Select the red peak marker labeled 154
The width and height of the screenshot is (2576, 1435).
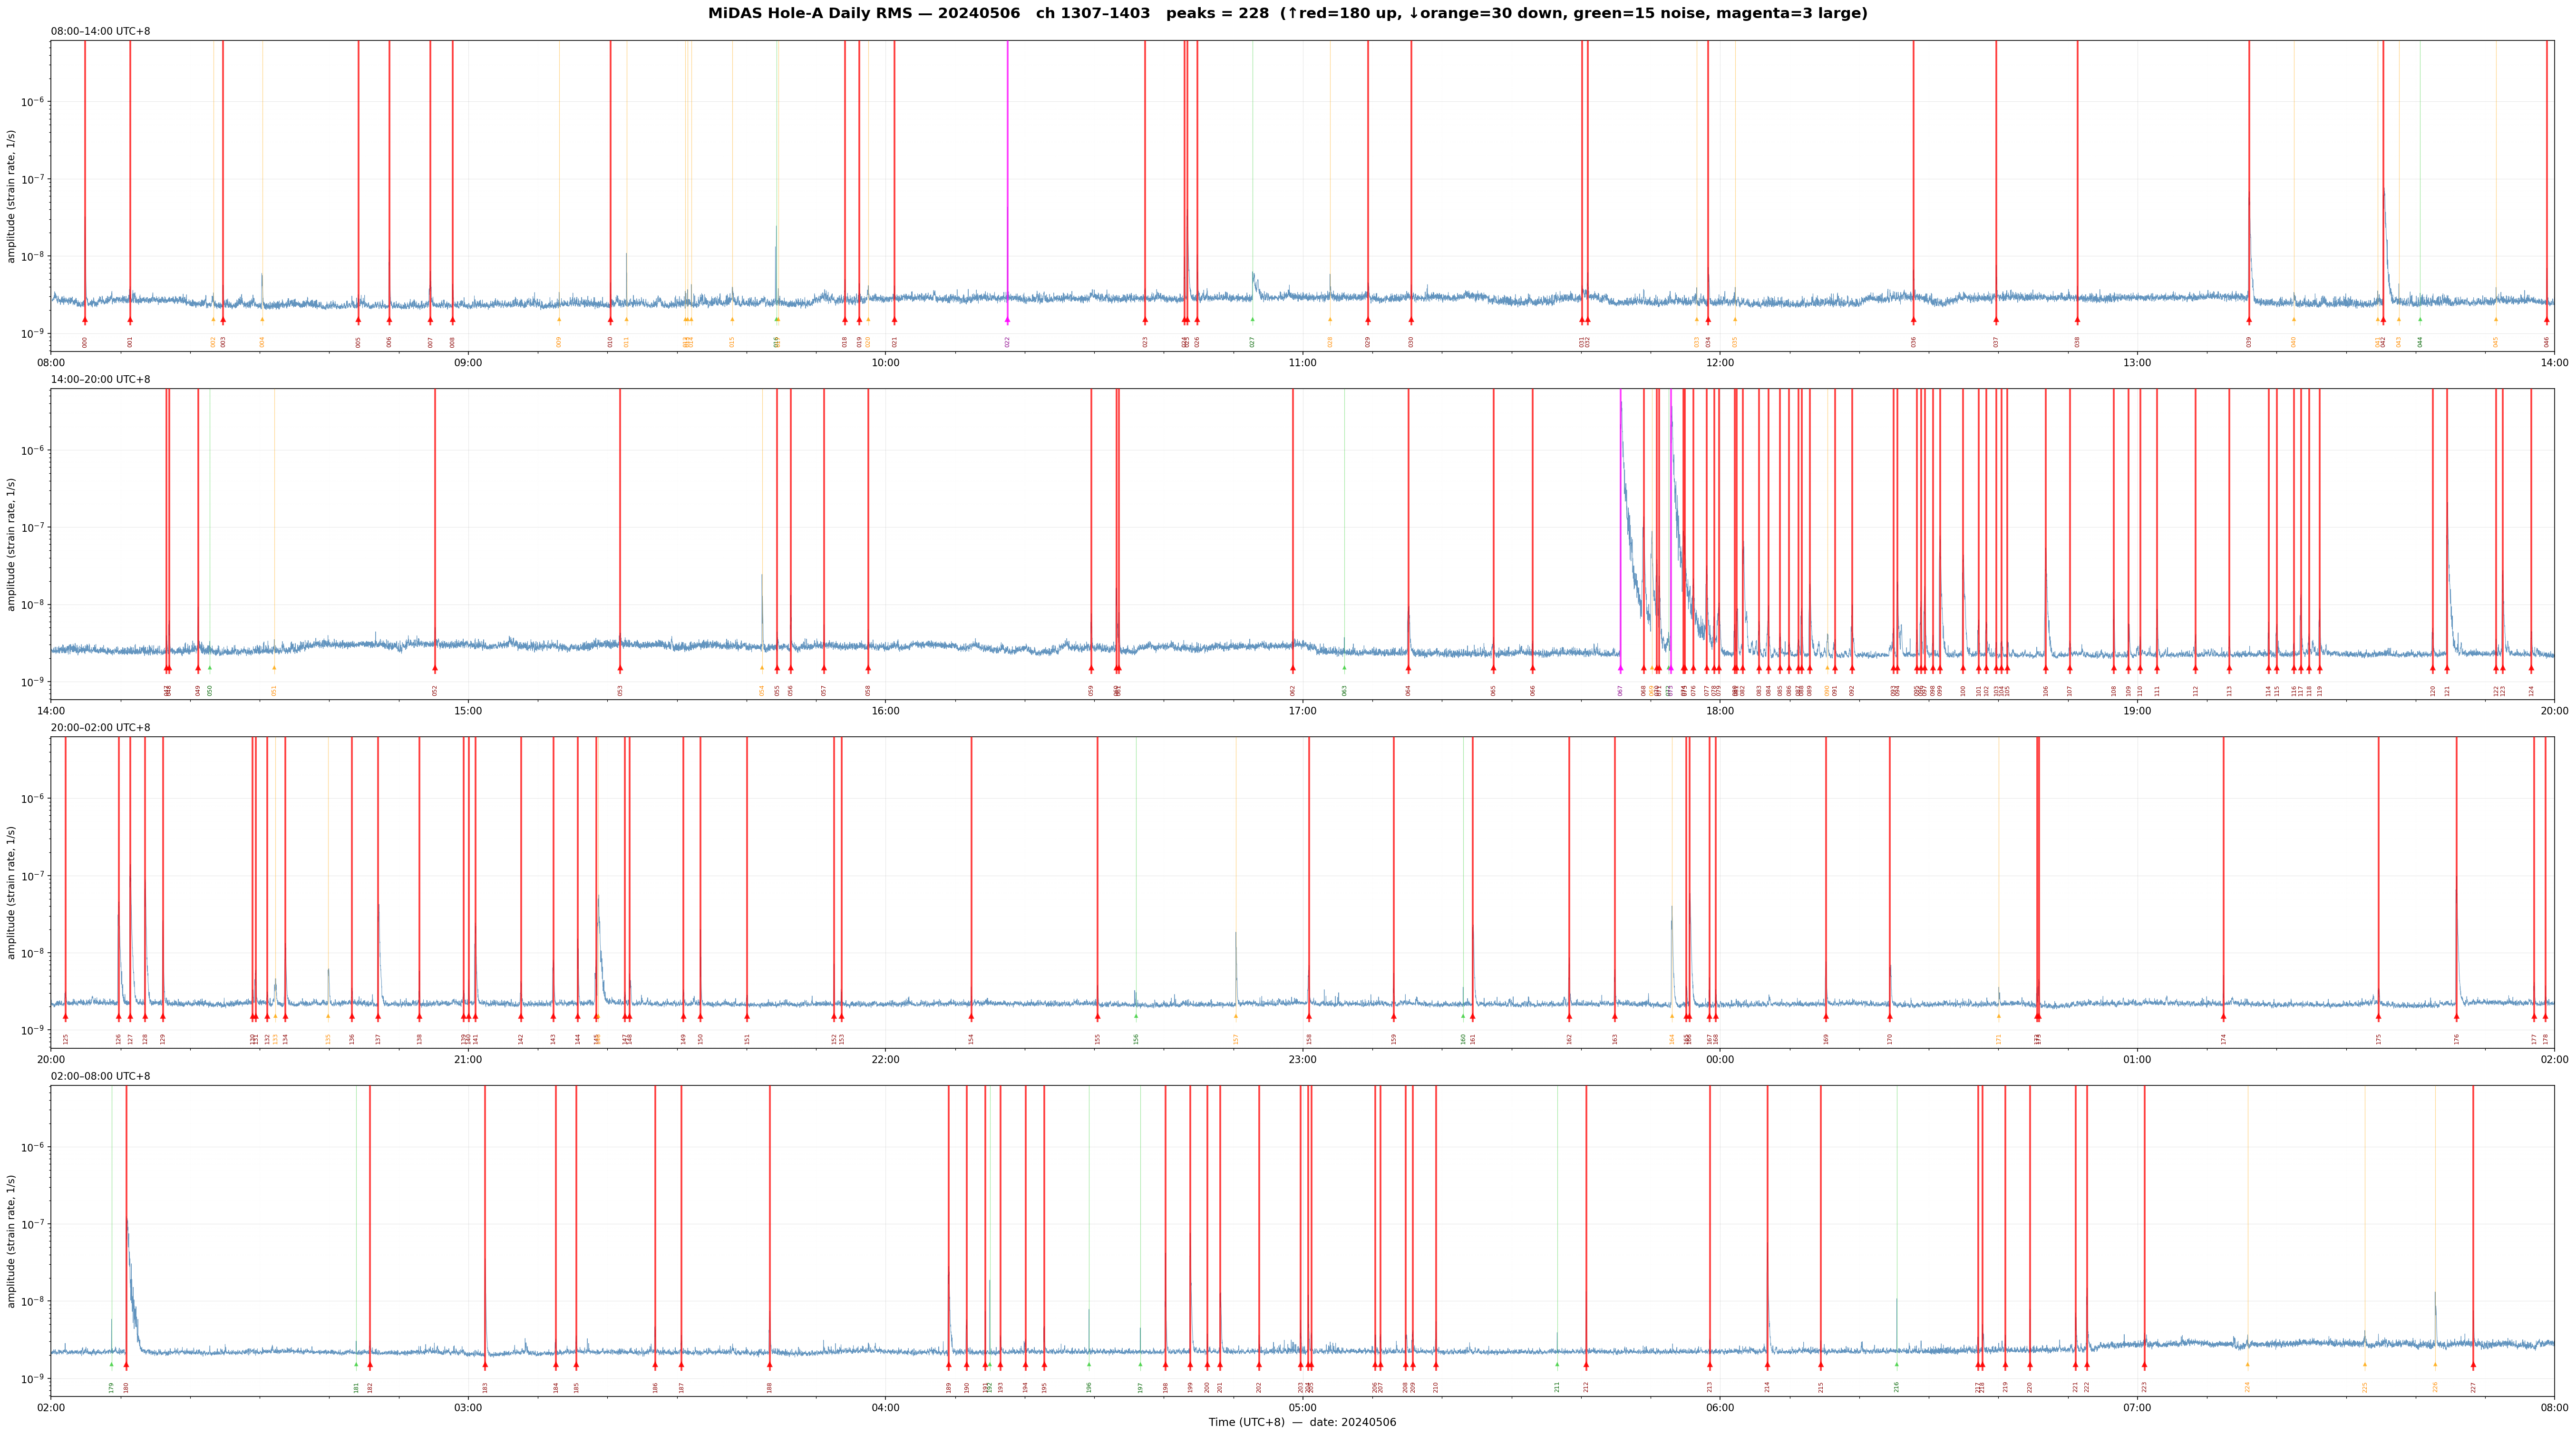point(971,1016)
